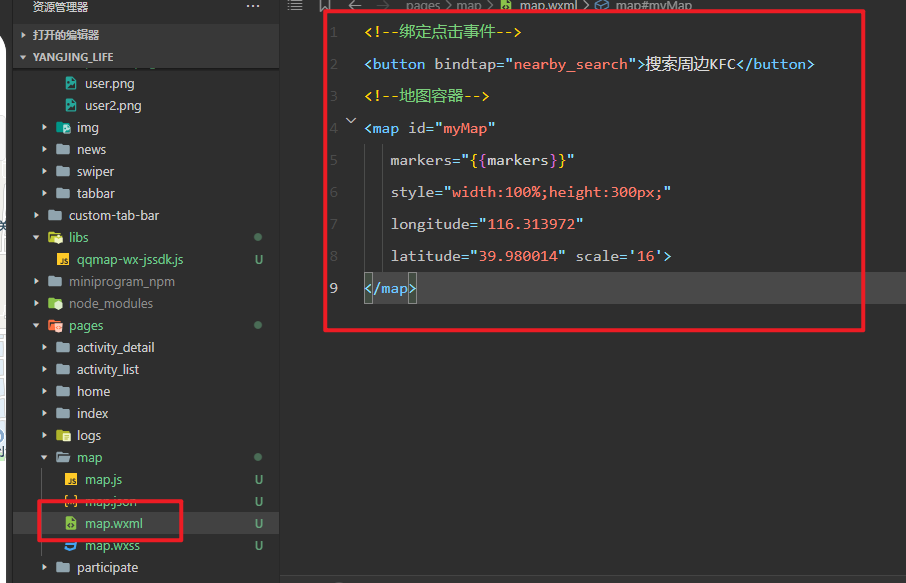Click the open map folder icon
This screenshot has width=906, height=583.
point(63,457)
